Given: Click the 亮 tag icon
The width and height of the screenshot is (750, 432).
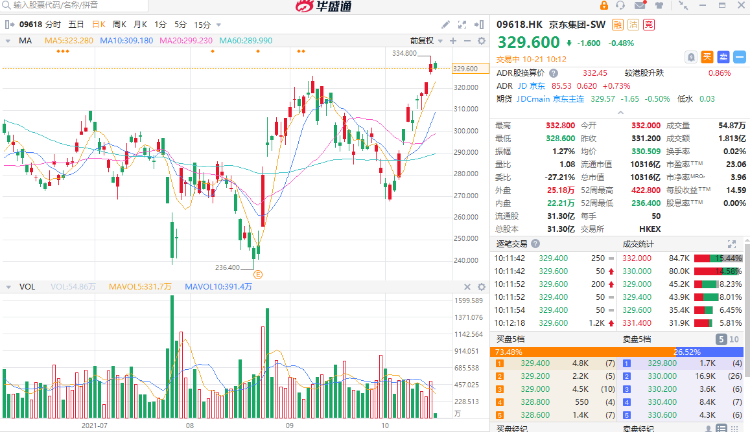Looking at the screenshot, I should click(x=649, y=25).
